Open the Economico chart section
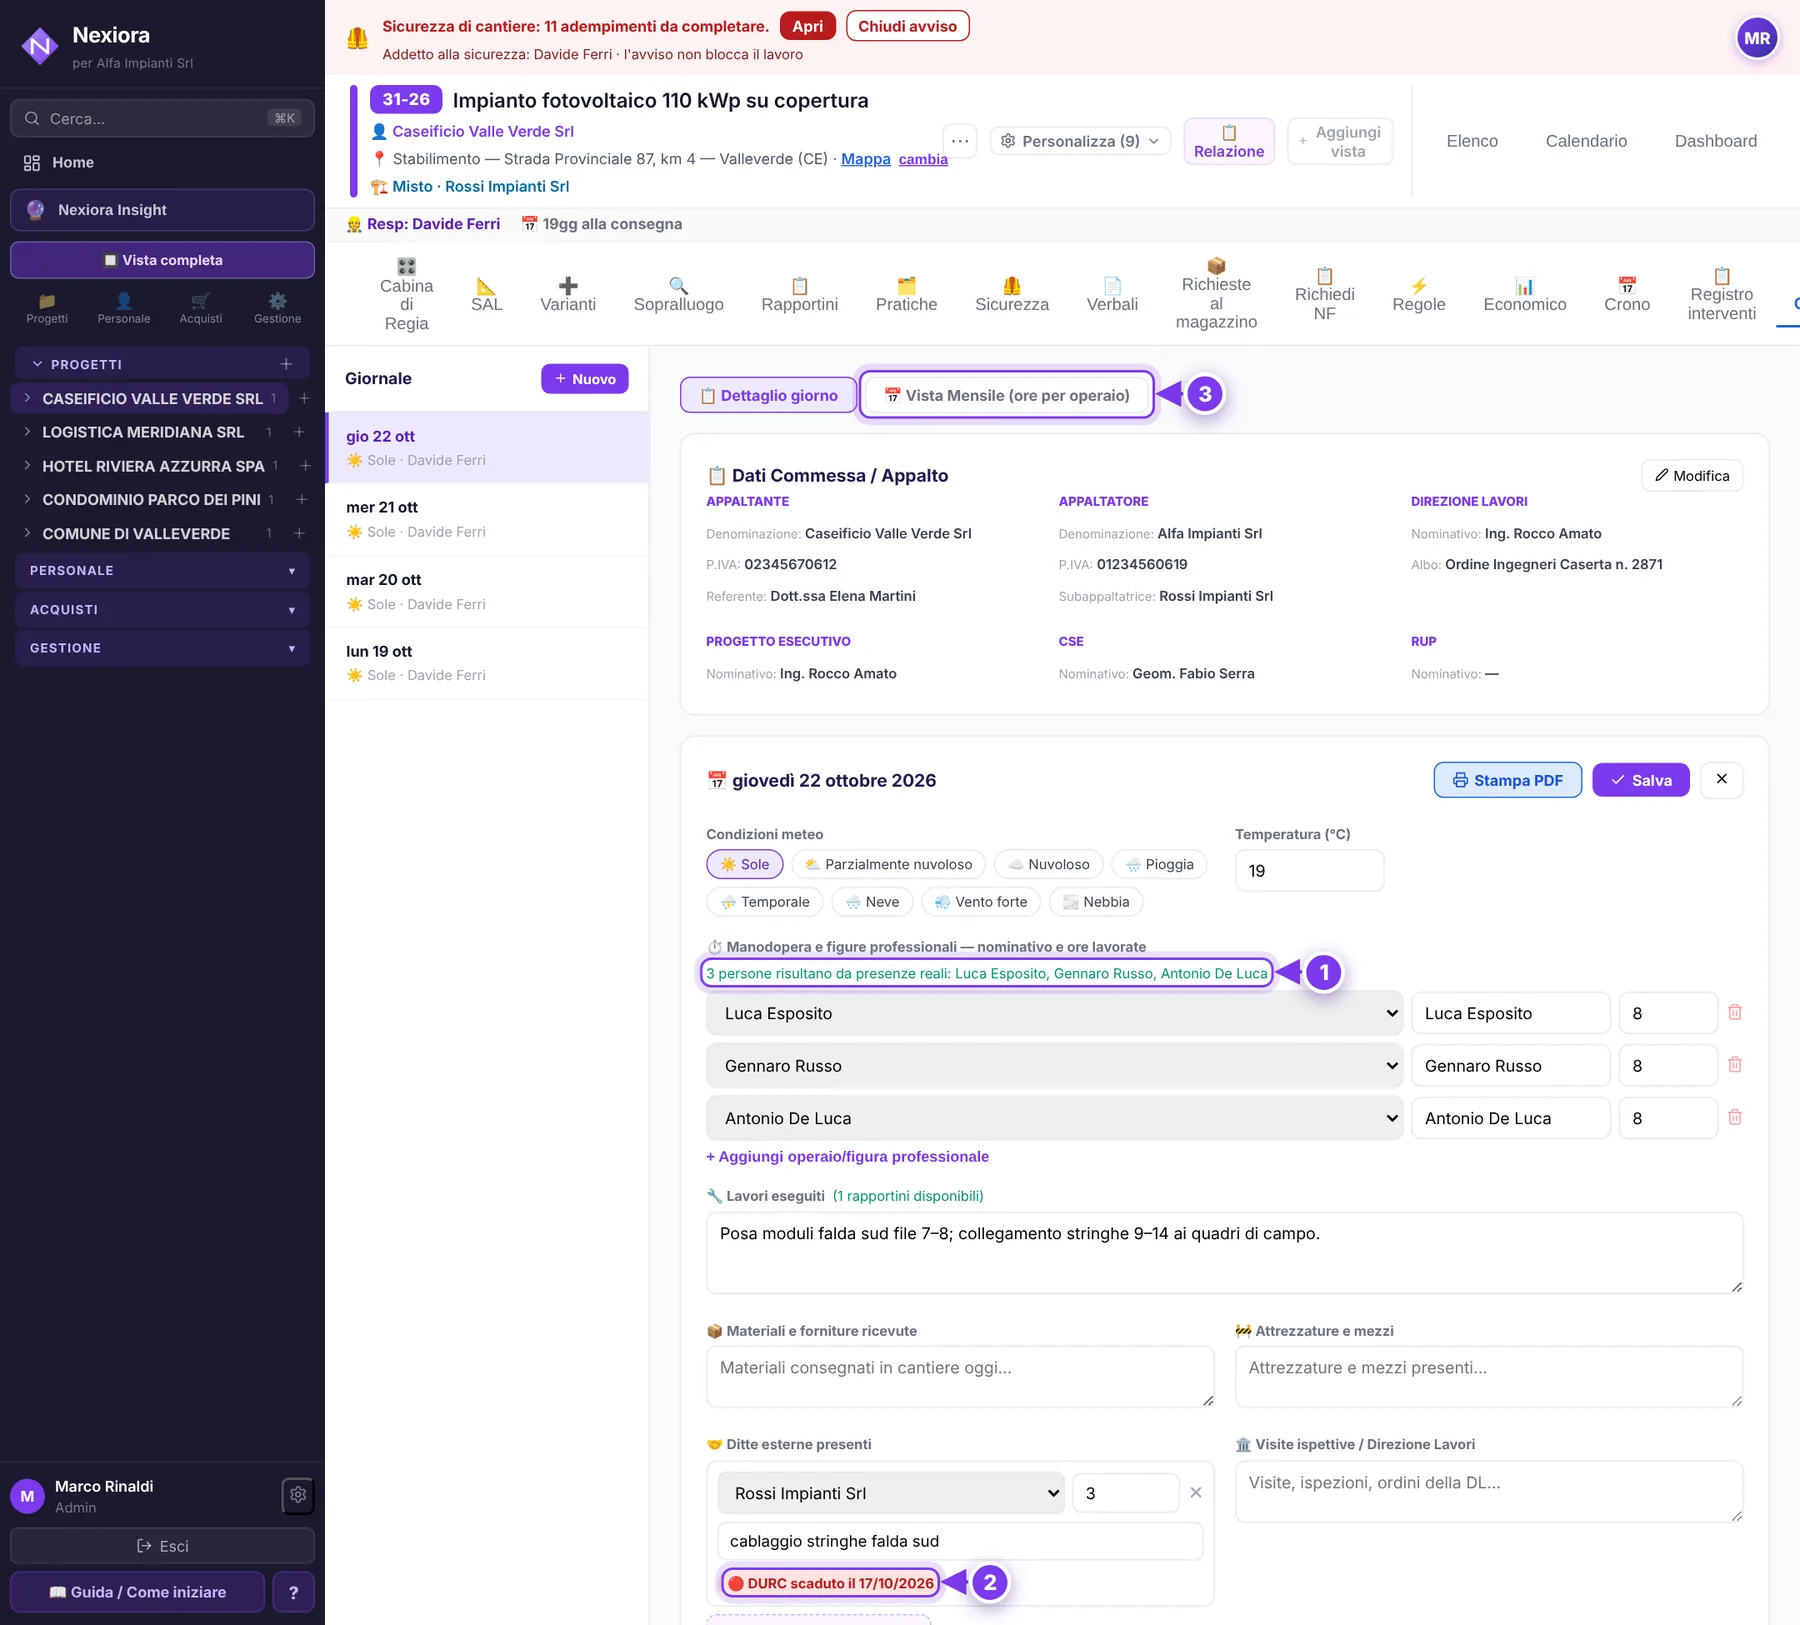This screenshot has width=1800, height=1625. coord(1524,294)
